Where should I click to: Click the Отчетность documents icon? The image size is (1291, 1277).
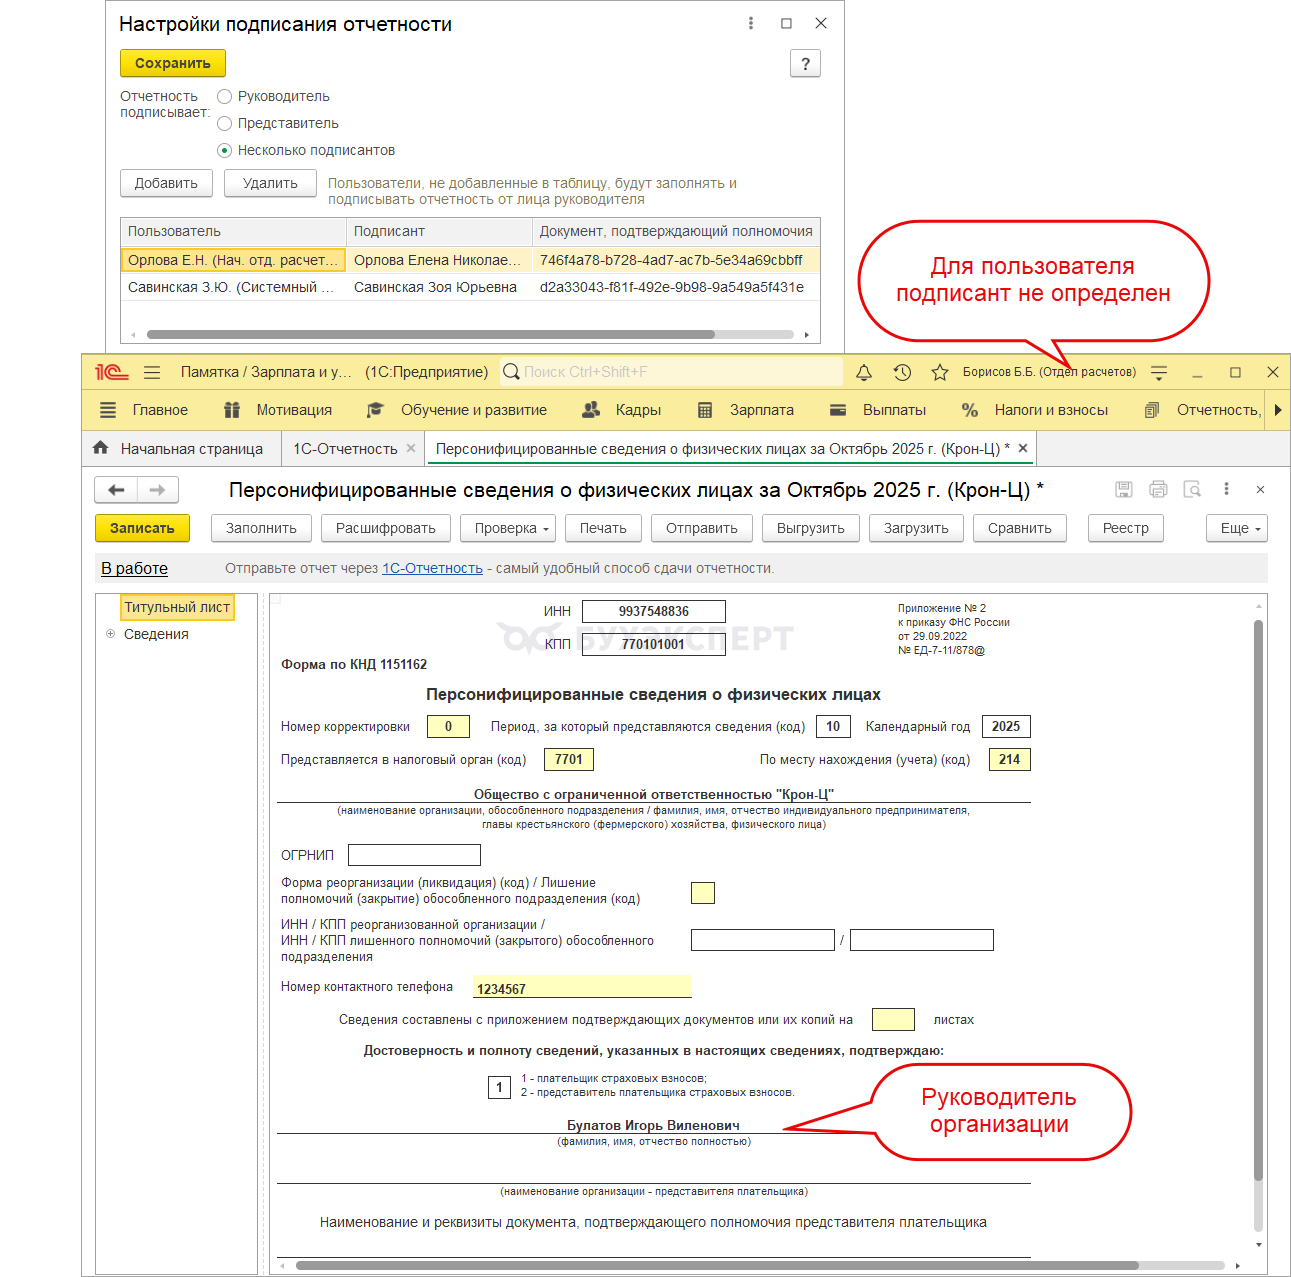point(1152,410)
